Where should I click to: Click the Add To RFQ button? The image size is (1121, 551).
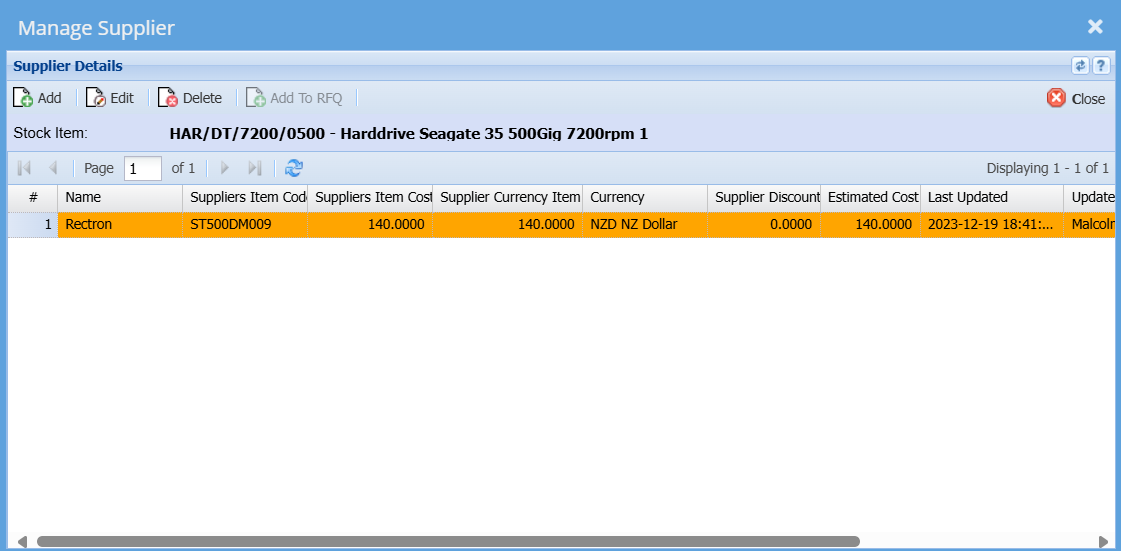[295, 98]
